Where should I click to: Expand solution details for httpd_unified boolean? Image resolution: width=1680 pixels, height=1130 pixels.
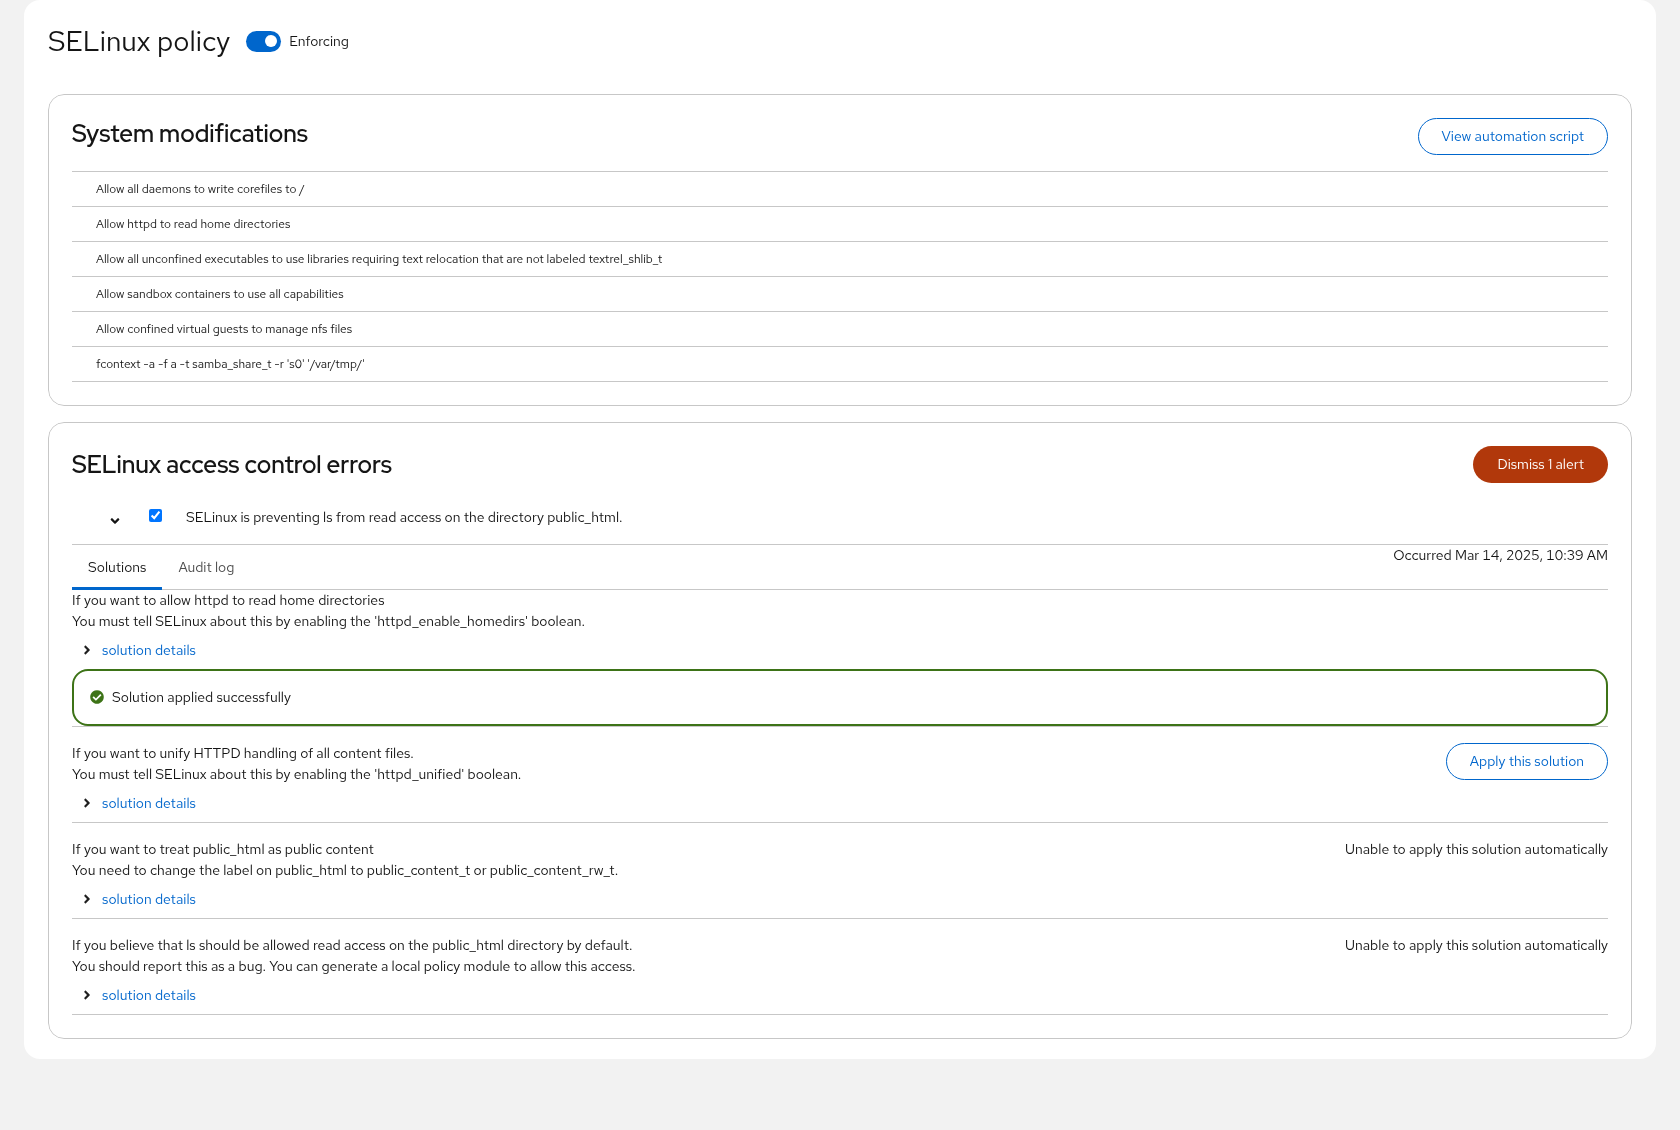point(148,803)
